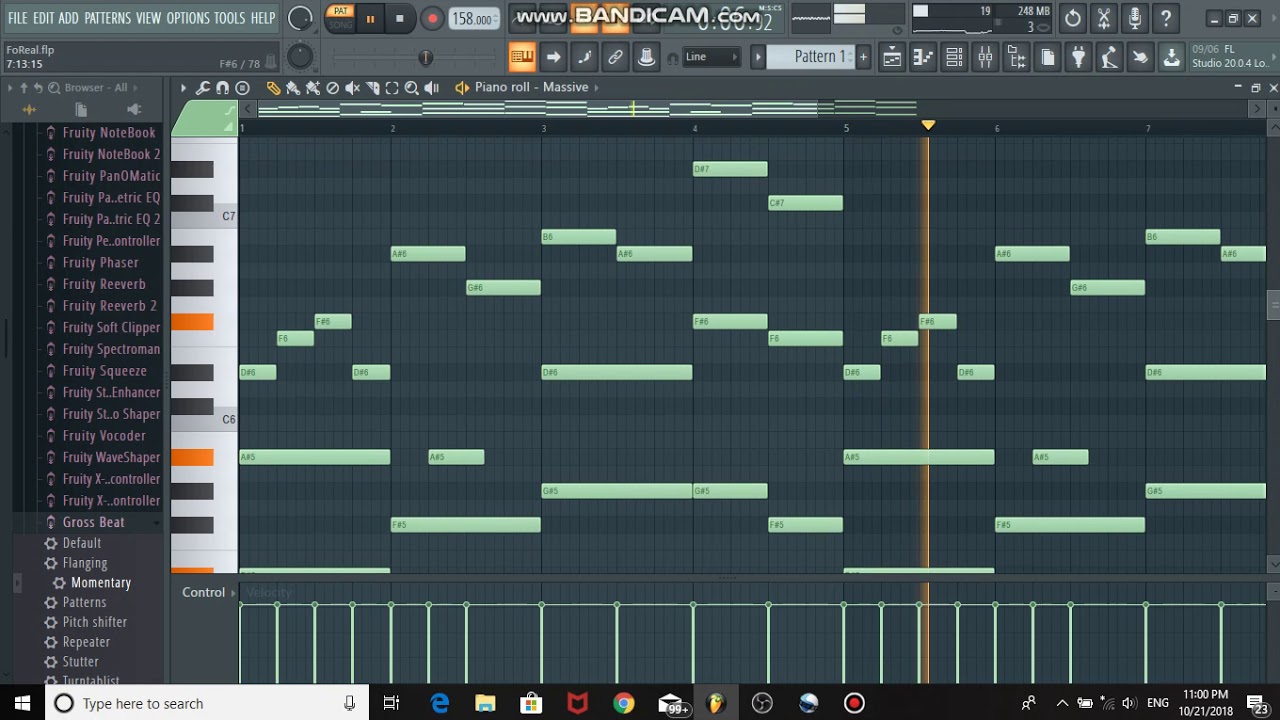Select the Mute tool in piano roll

352,88
